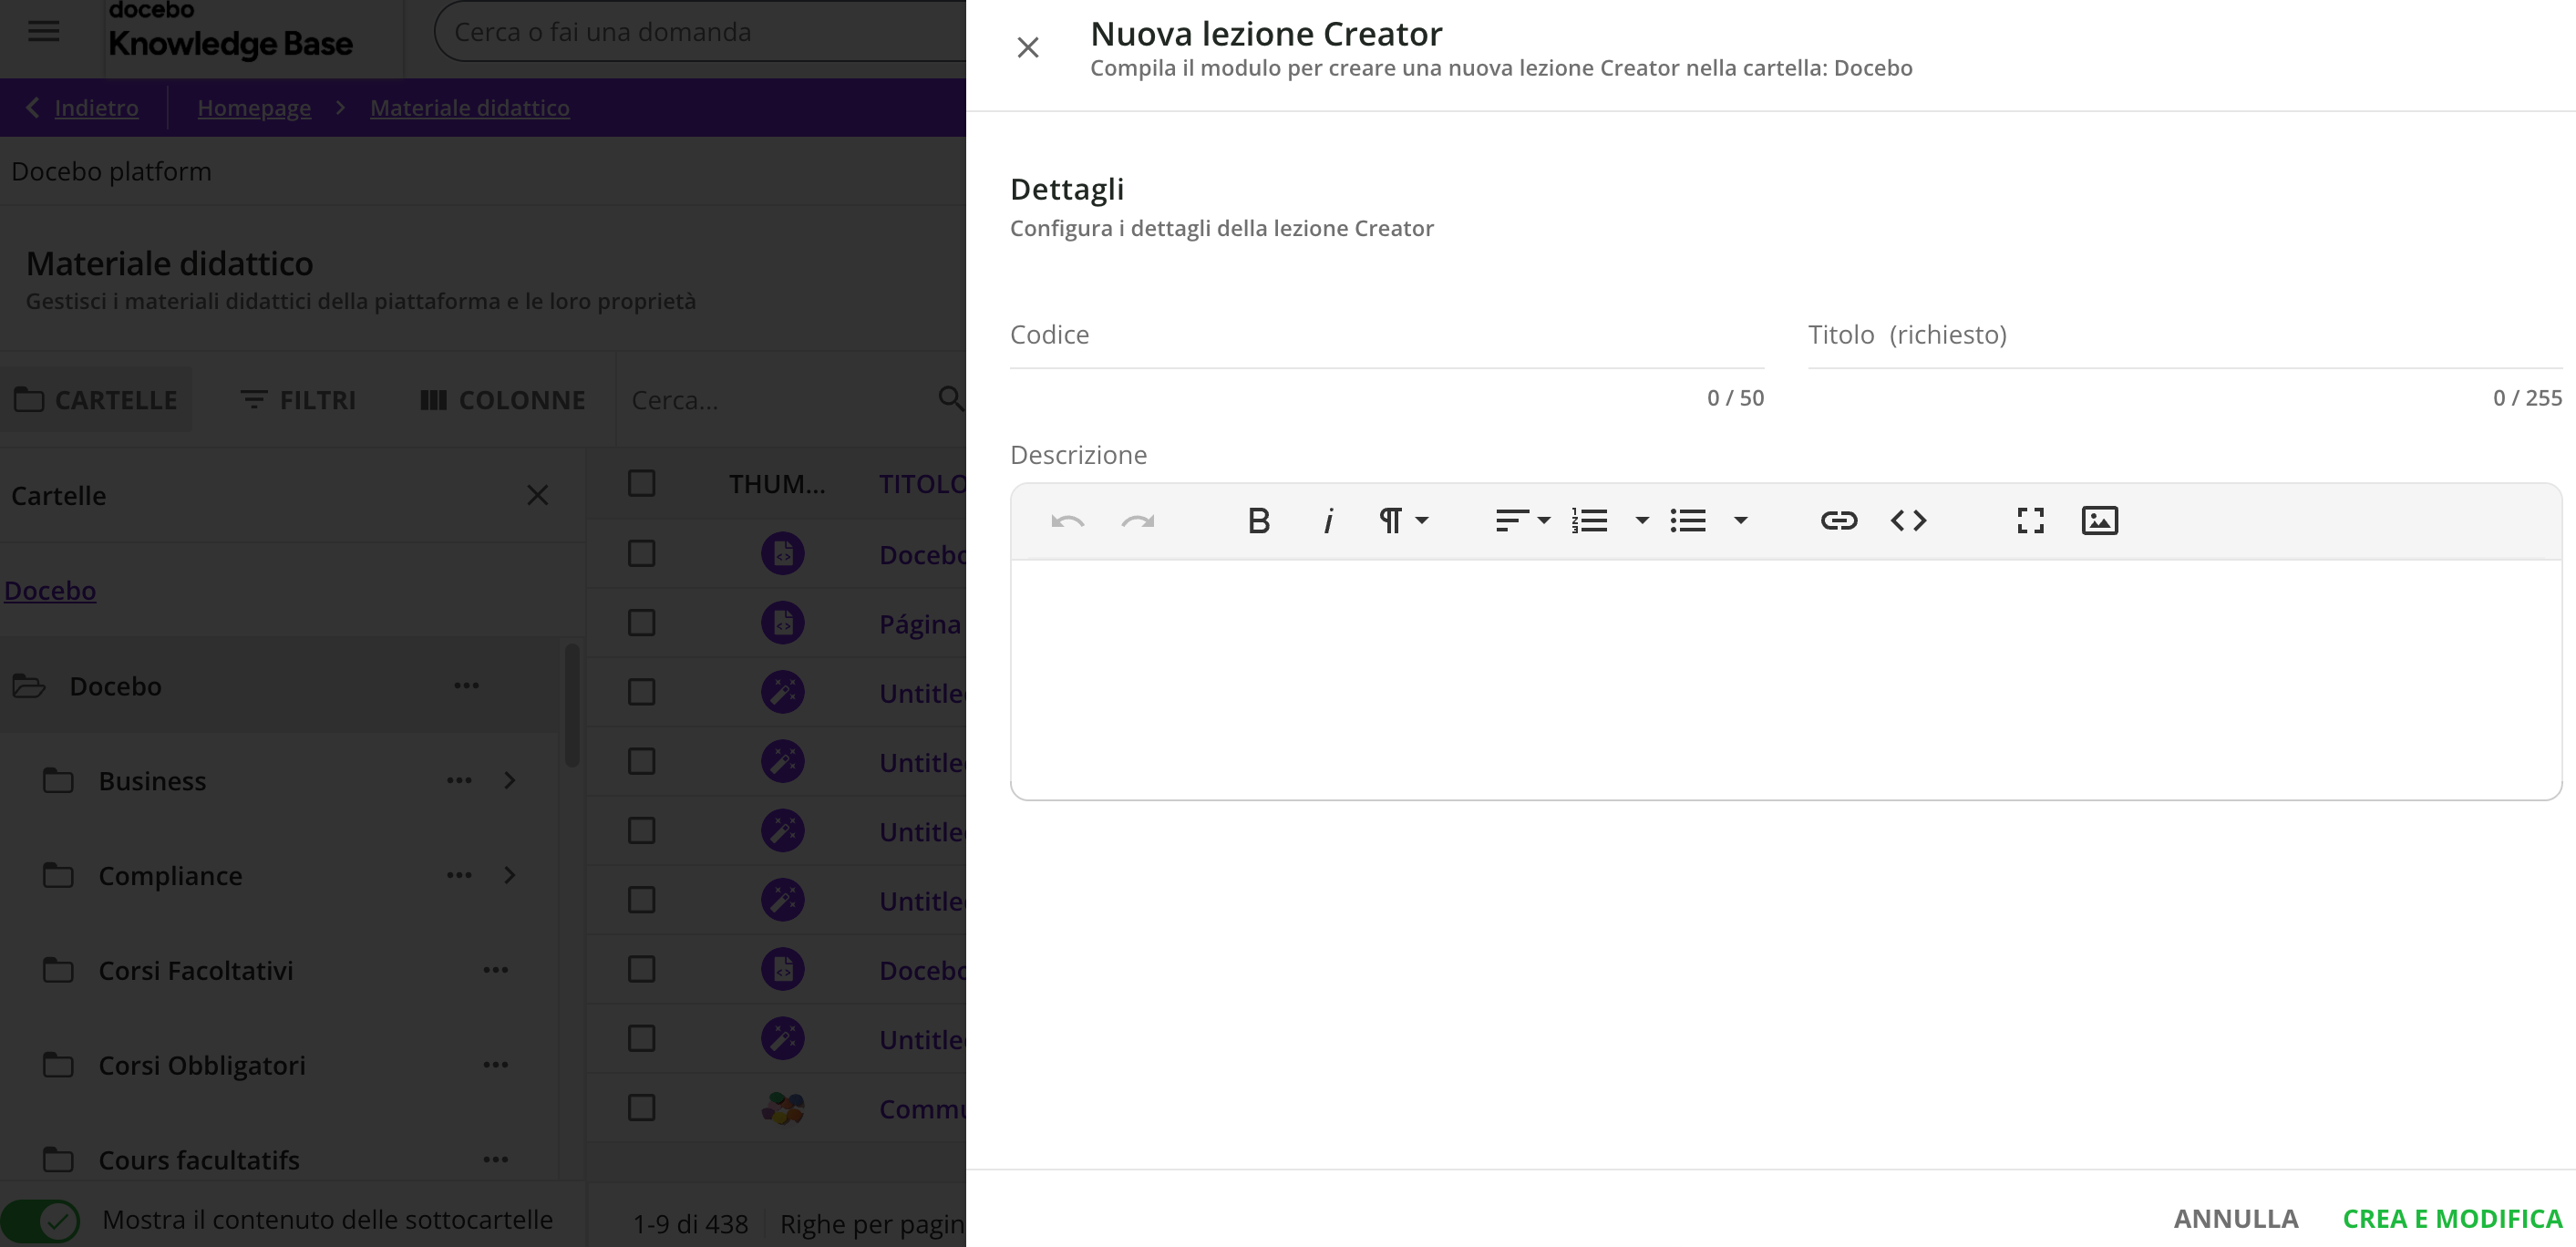
Task: Toggle Mostra il contenuto delle sottocartelle
Action: (41, 1220)
